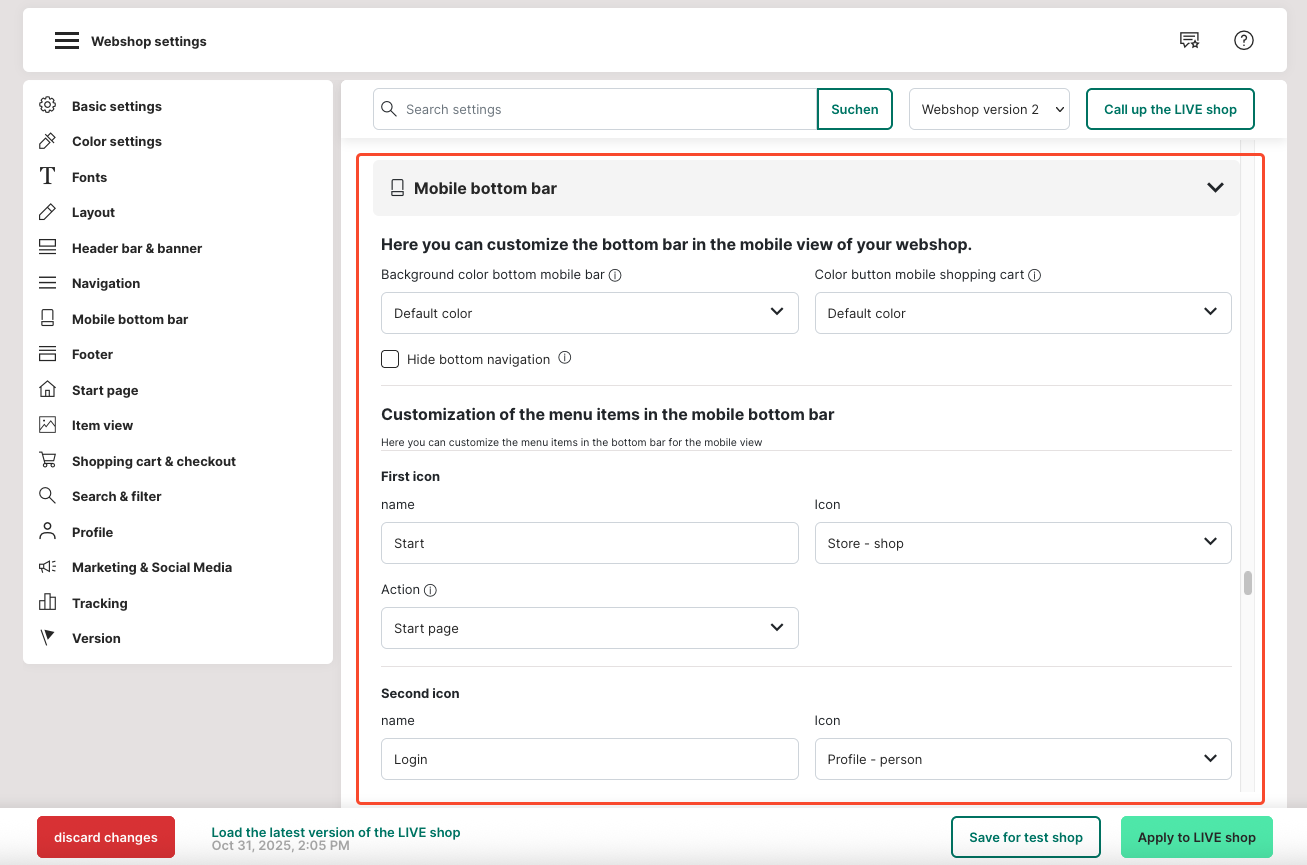
Task: Collapse the Mobile bottom bar section
Action: click(1215, 188)
